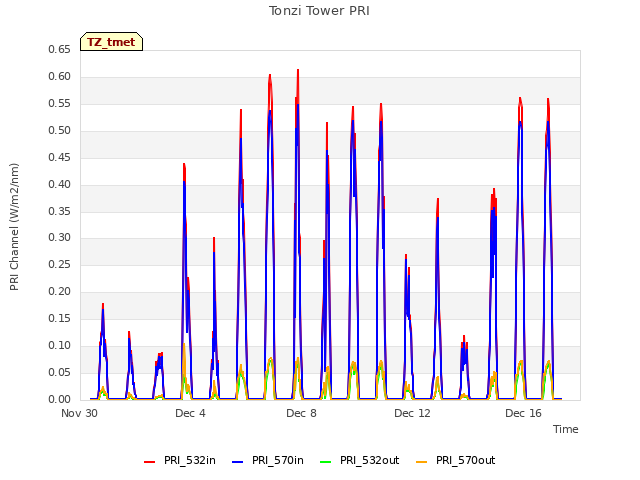The height and width of the screenshot is (480, 640).
Task: Click the red PRI_532in legend swatch
Action: [149, 462]
